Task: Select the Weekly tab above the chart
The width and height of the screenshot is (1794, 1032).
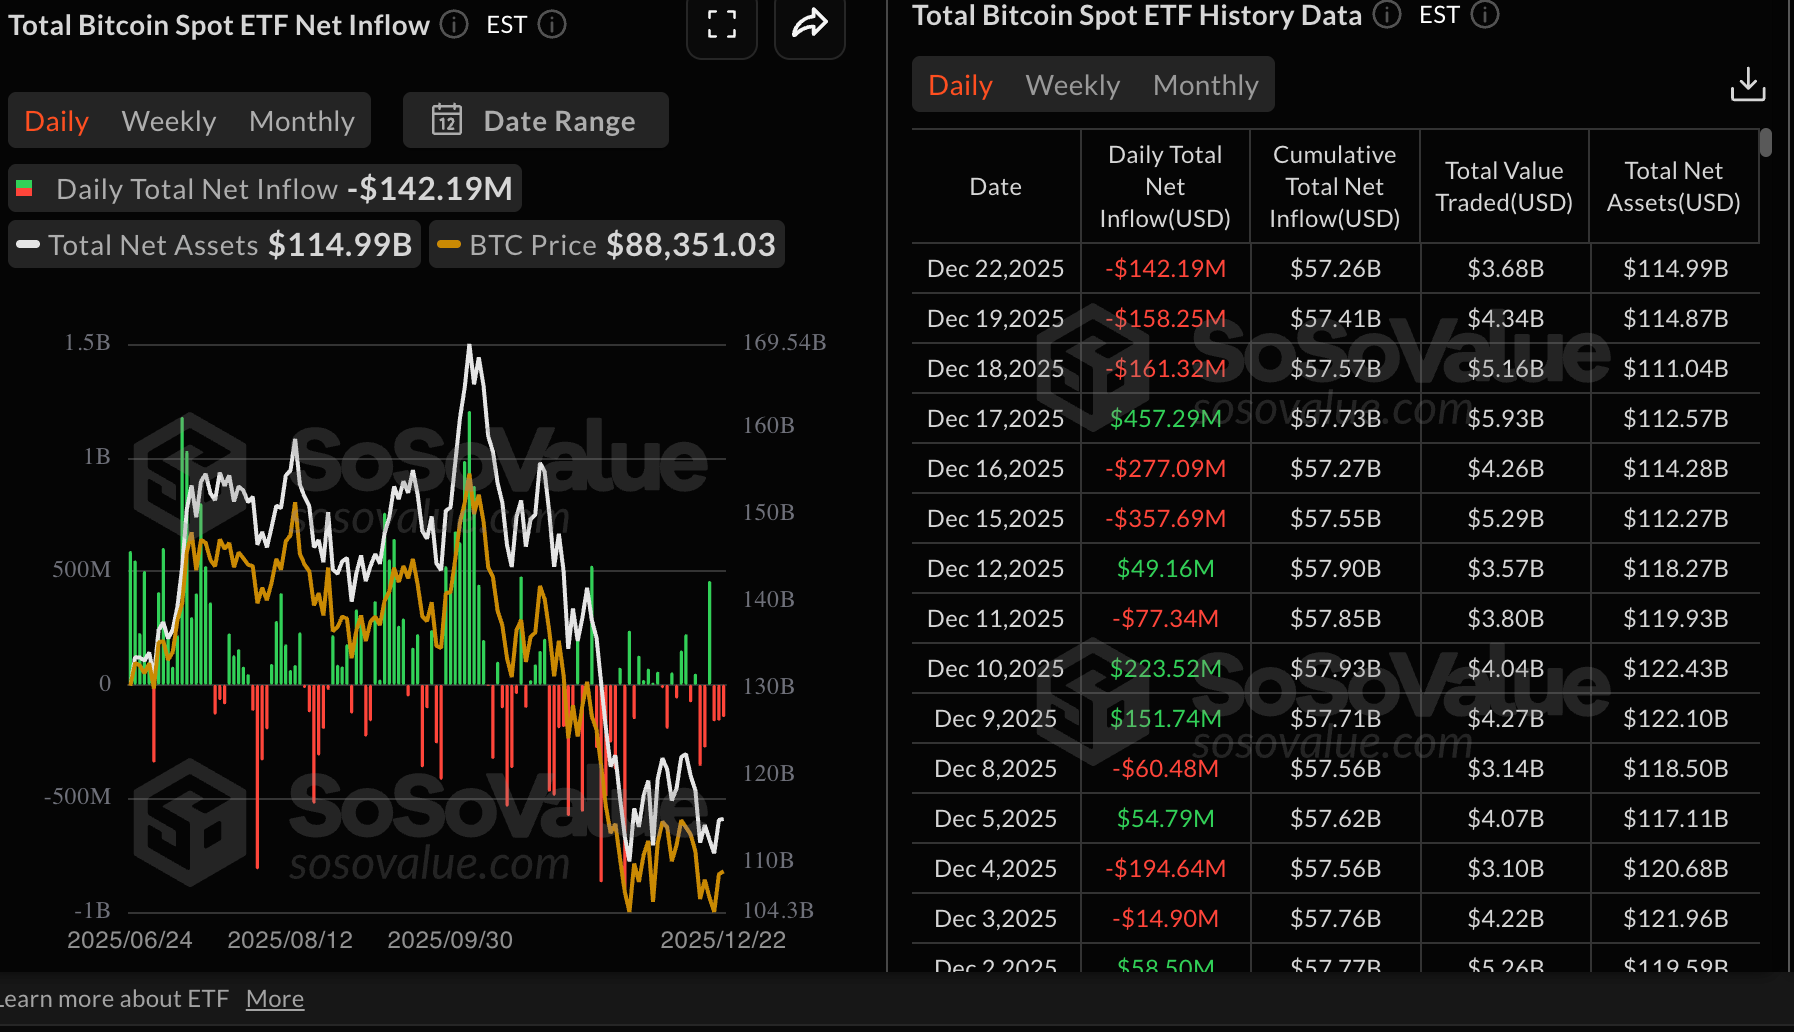Action: pyautogui.click(x=168, y=120)
